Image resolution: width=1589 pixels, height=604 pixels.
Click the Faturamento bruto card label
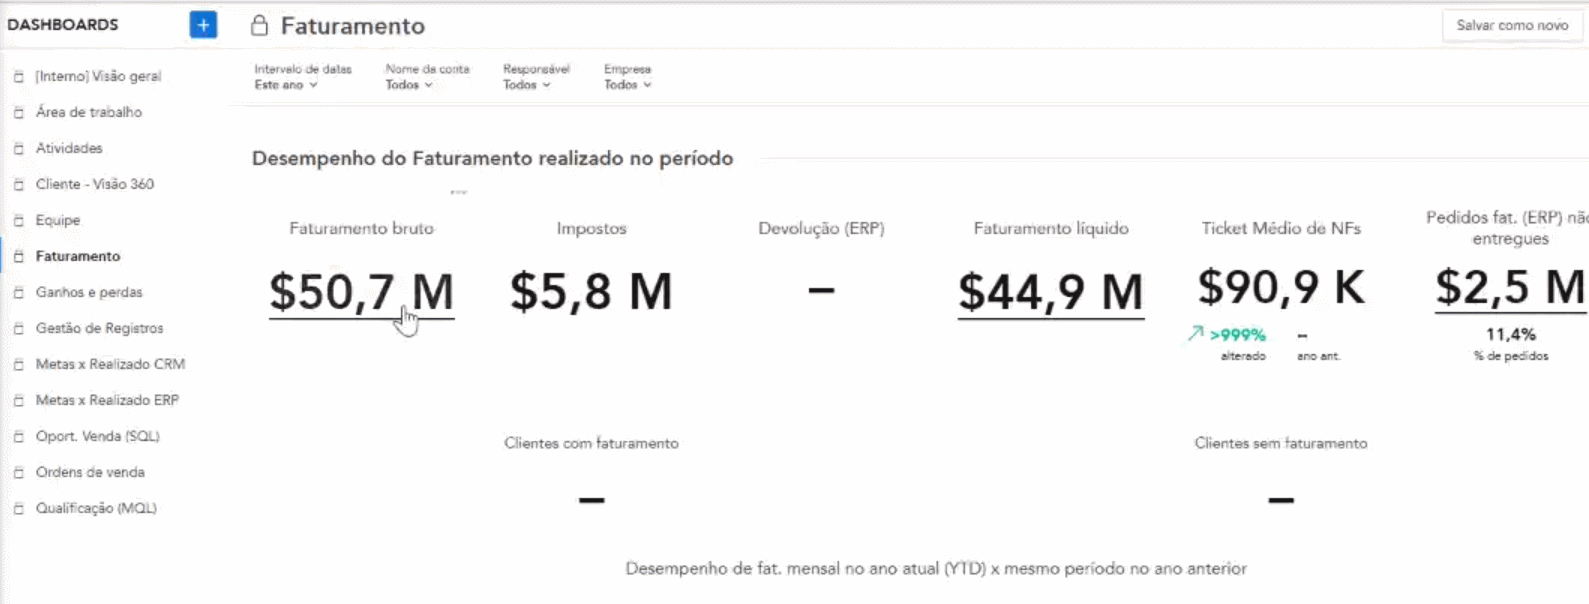click(x=361, y=228)
